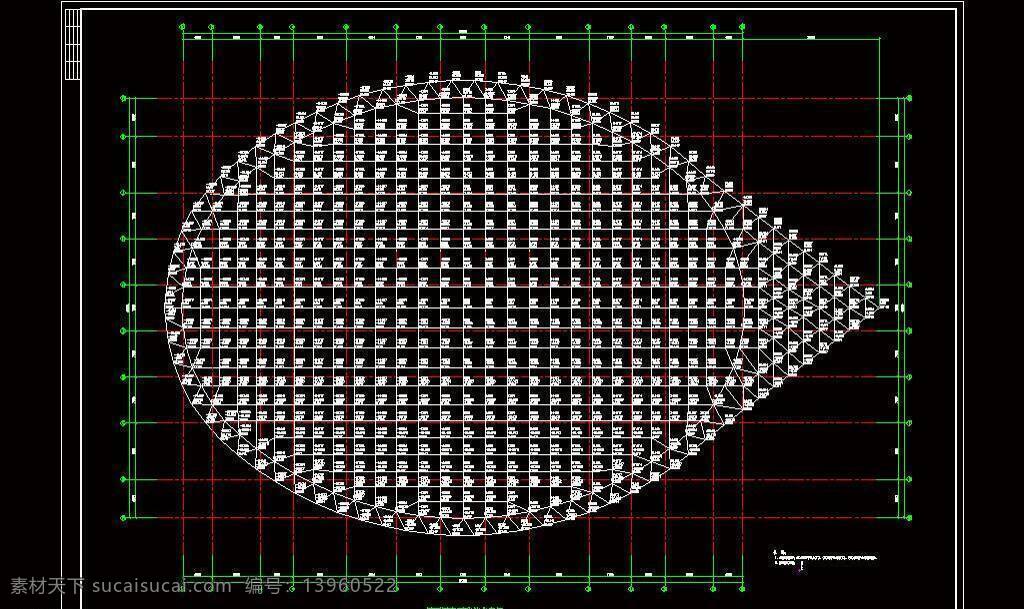Click the sucaisucai.com watermark text

click(x=161, y=586)
